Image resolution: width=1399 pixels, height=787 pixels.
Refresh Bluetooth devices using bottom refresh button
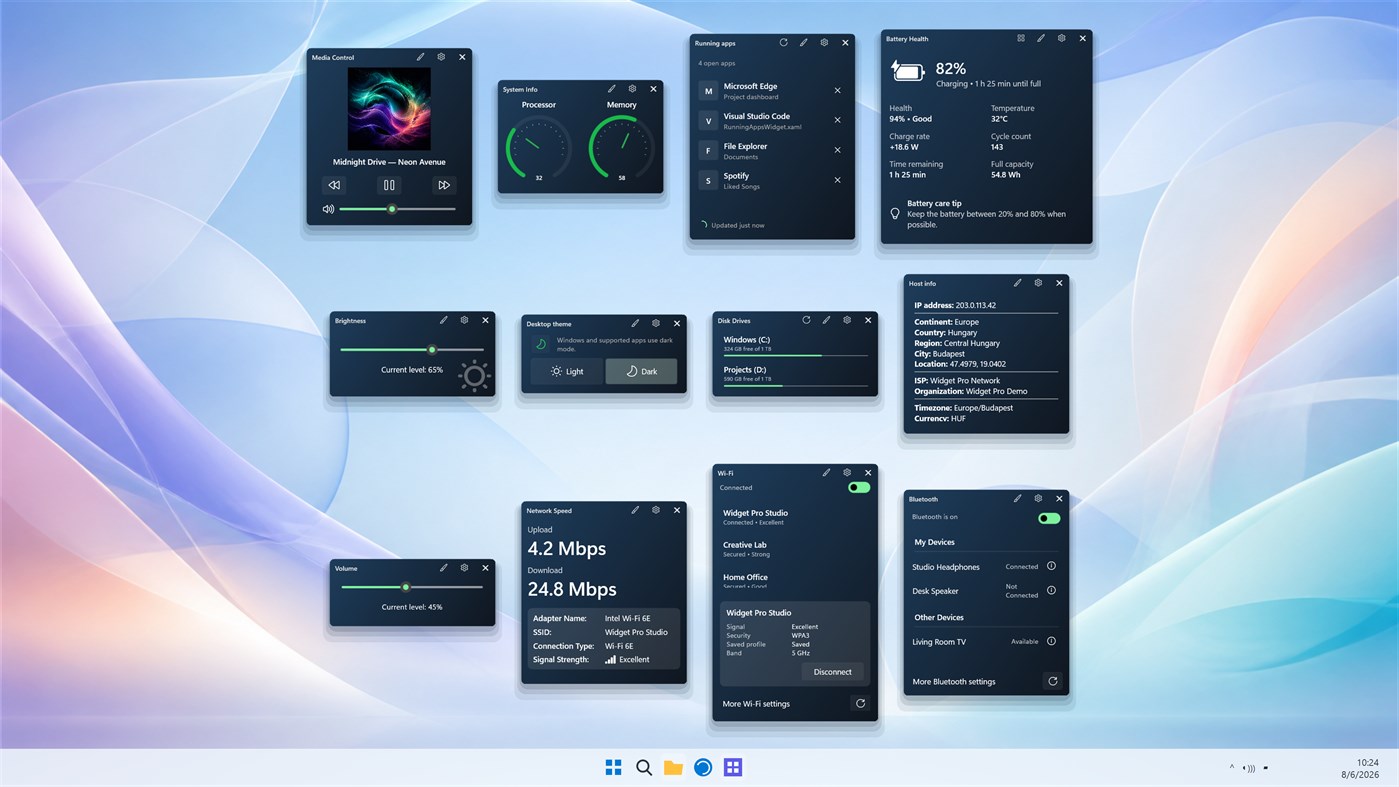click(1052, 681)
